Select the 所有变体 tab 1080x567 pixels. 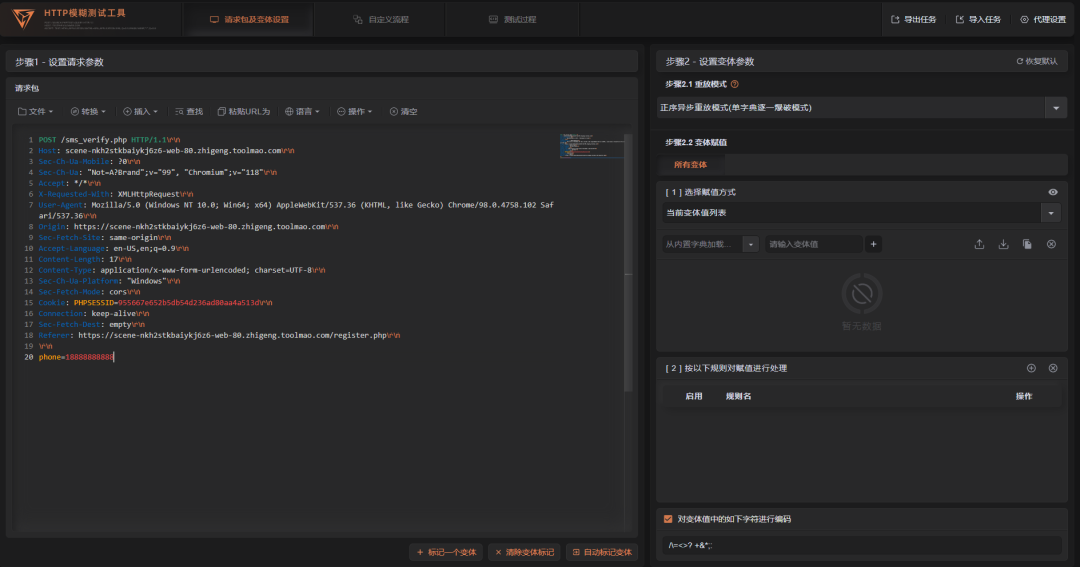pos(690,165)
